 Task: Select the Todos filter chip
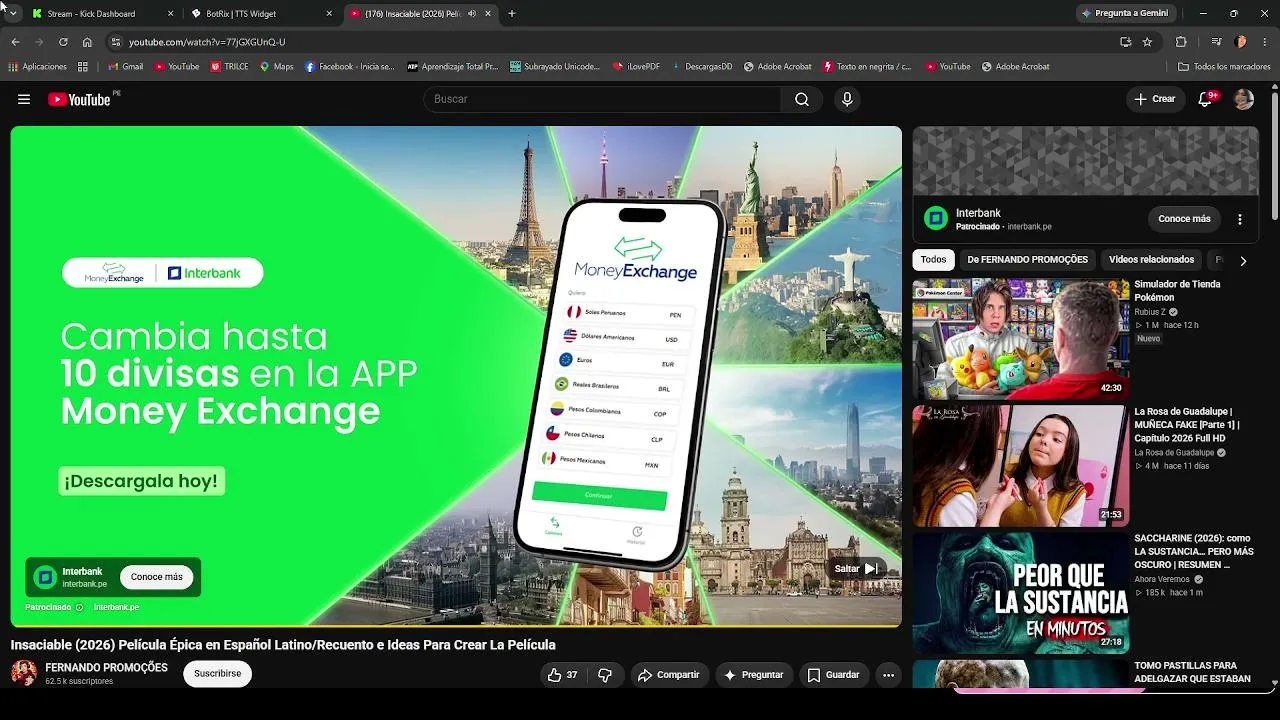[x=933, y=260]
